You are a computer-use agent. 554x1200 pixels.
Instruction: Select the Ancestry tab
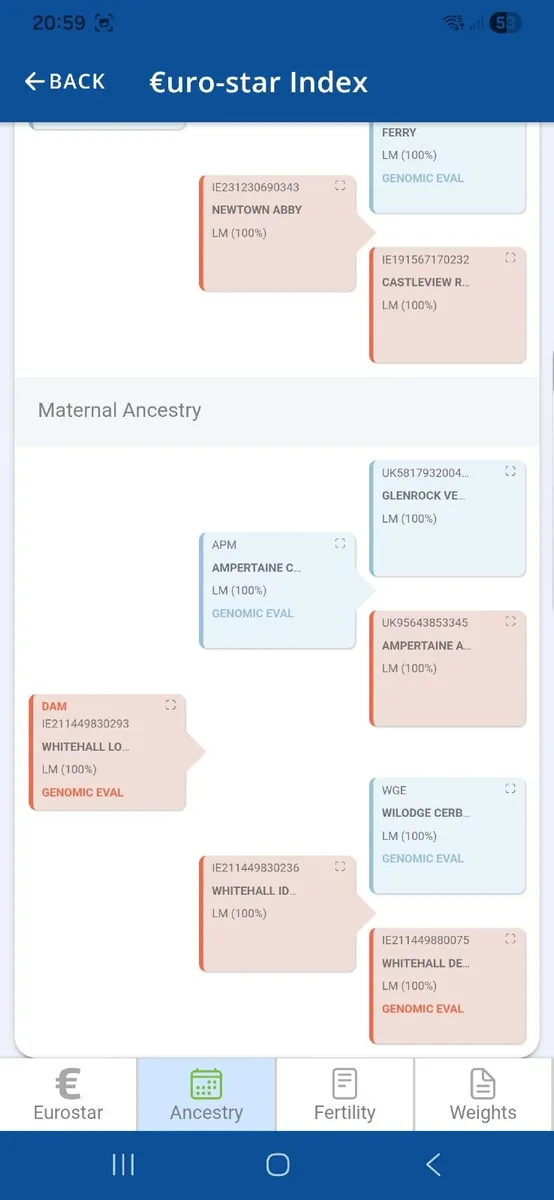pyautogui.click(x=207, y=1095)
